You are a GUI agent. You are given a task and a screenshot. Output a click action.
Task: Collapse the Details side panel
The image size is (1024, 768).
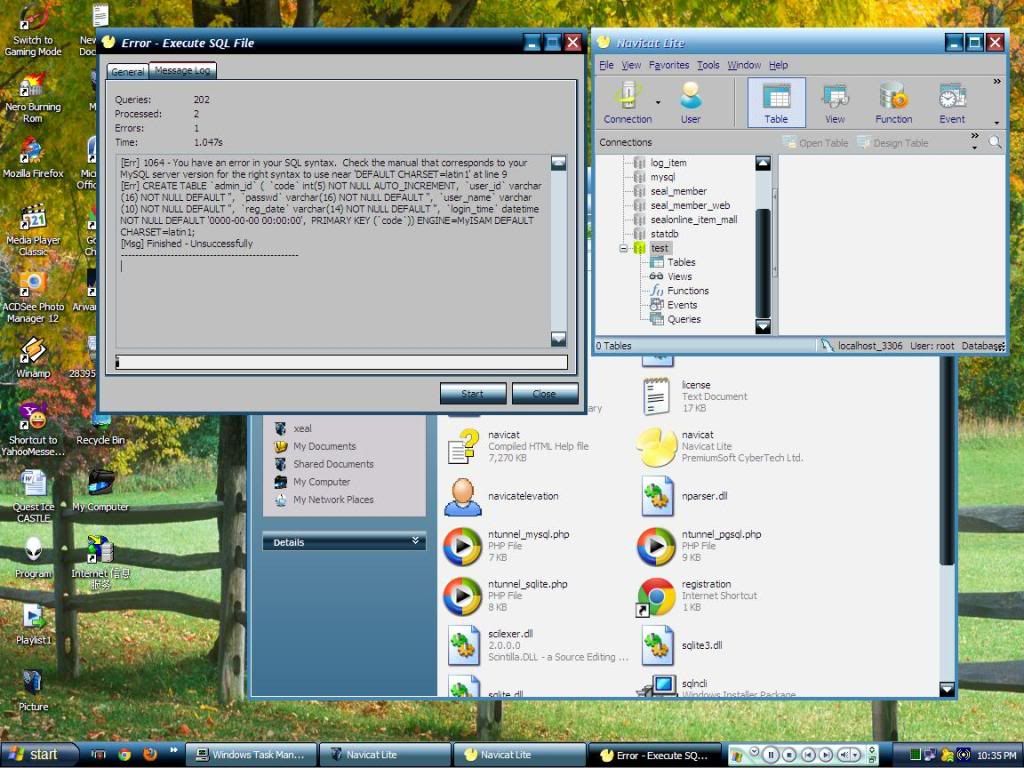click(x=416, y=541)
